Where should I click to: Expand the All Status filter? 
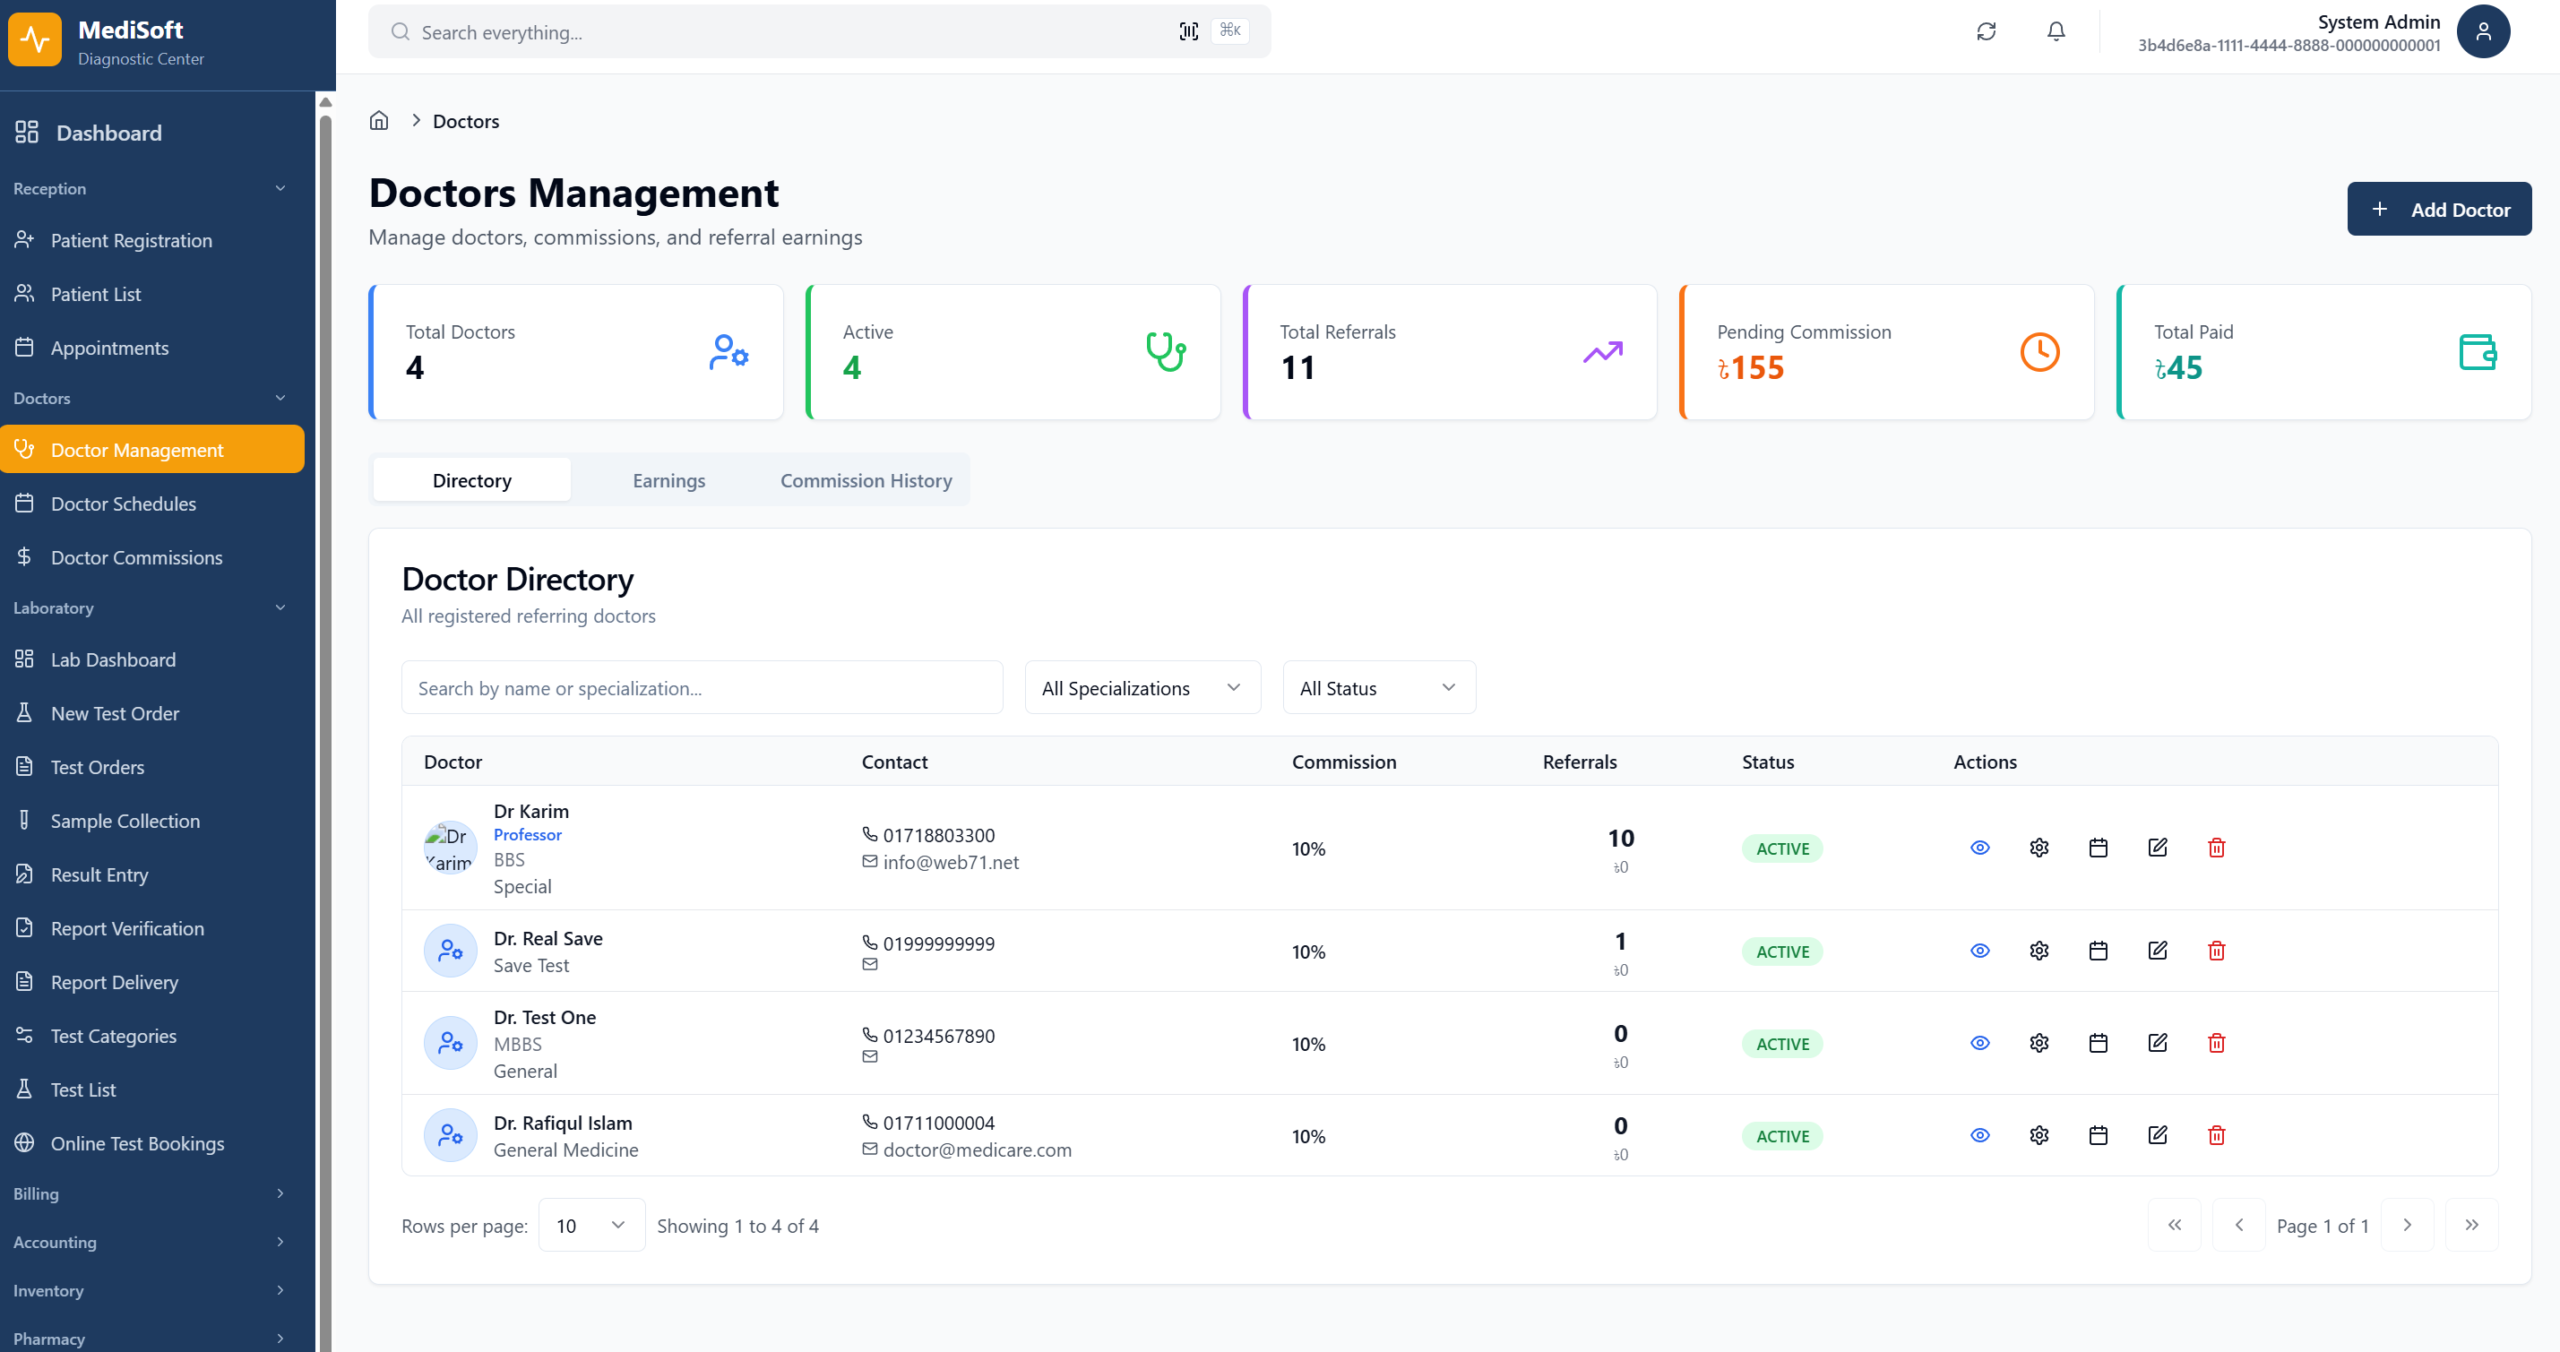(x=1378, y=687)
